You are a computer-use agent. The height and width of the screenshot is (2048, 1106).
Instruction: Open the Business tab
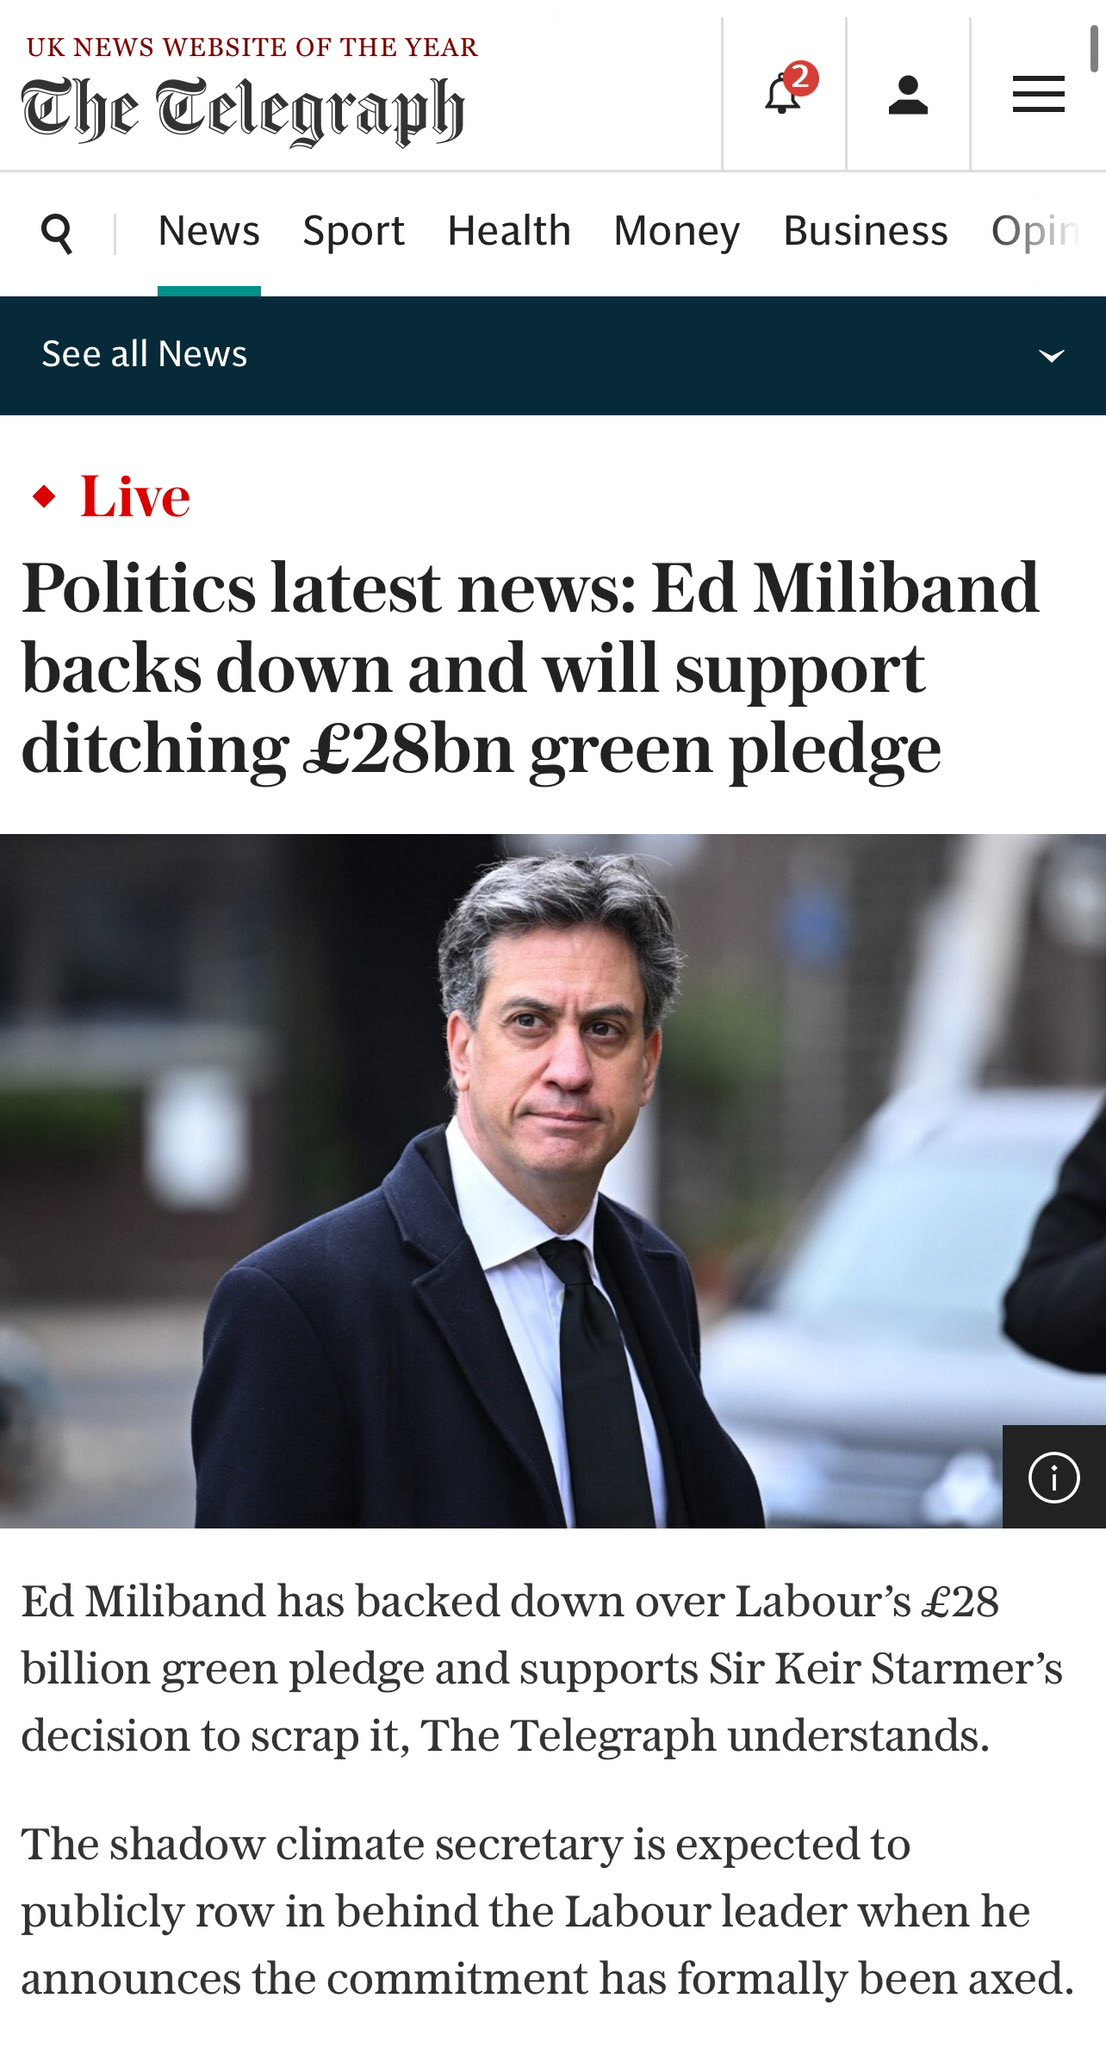[x=865, y=231]
